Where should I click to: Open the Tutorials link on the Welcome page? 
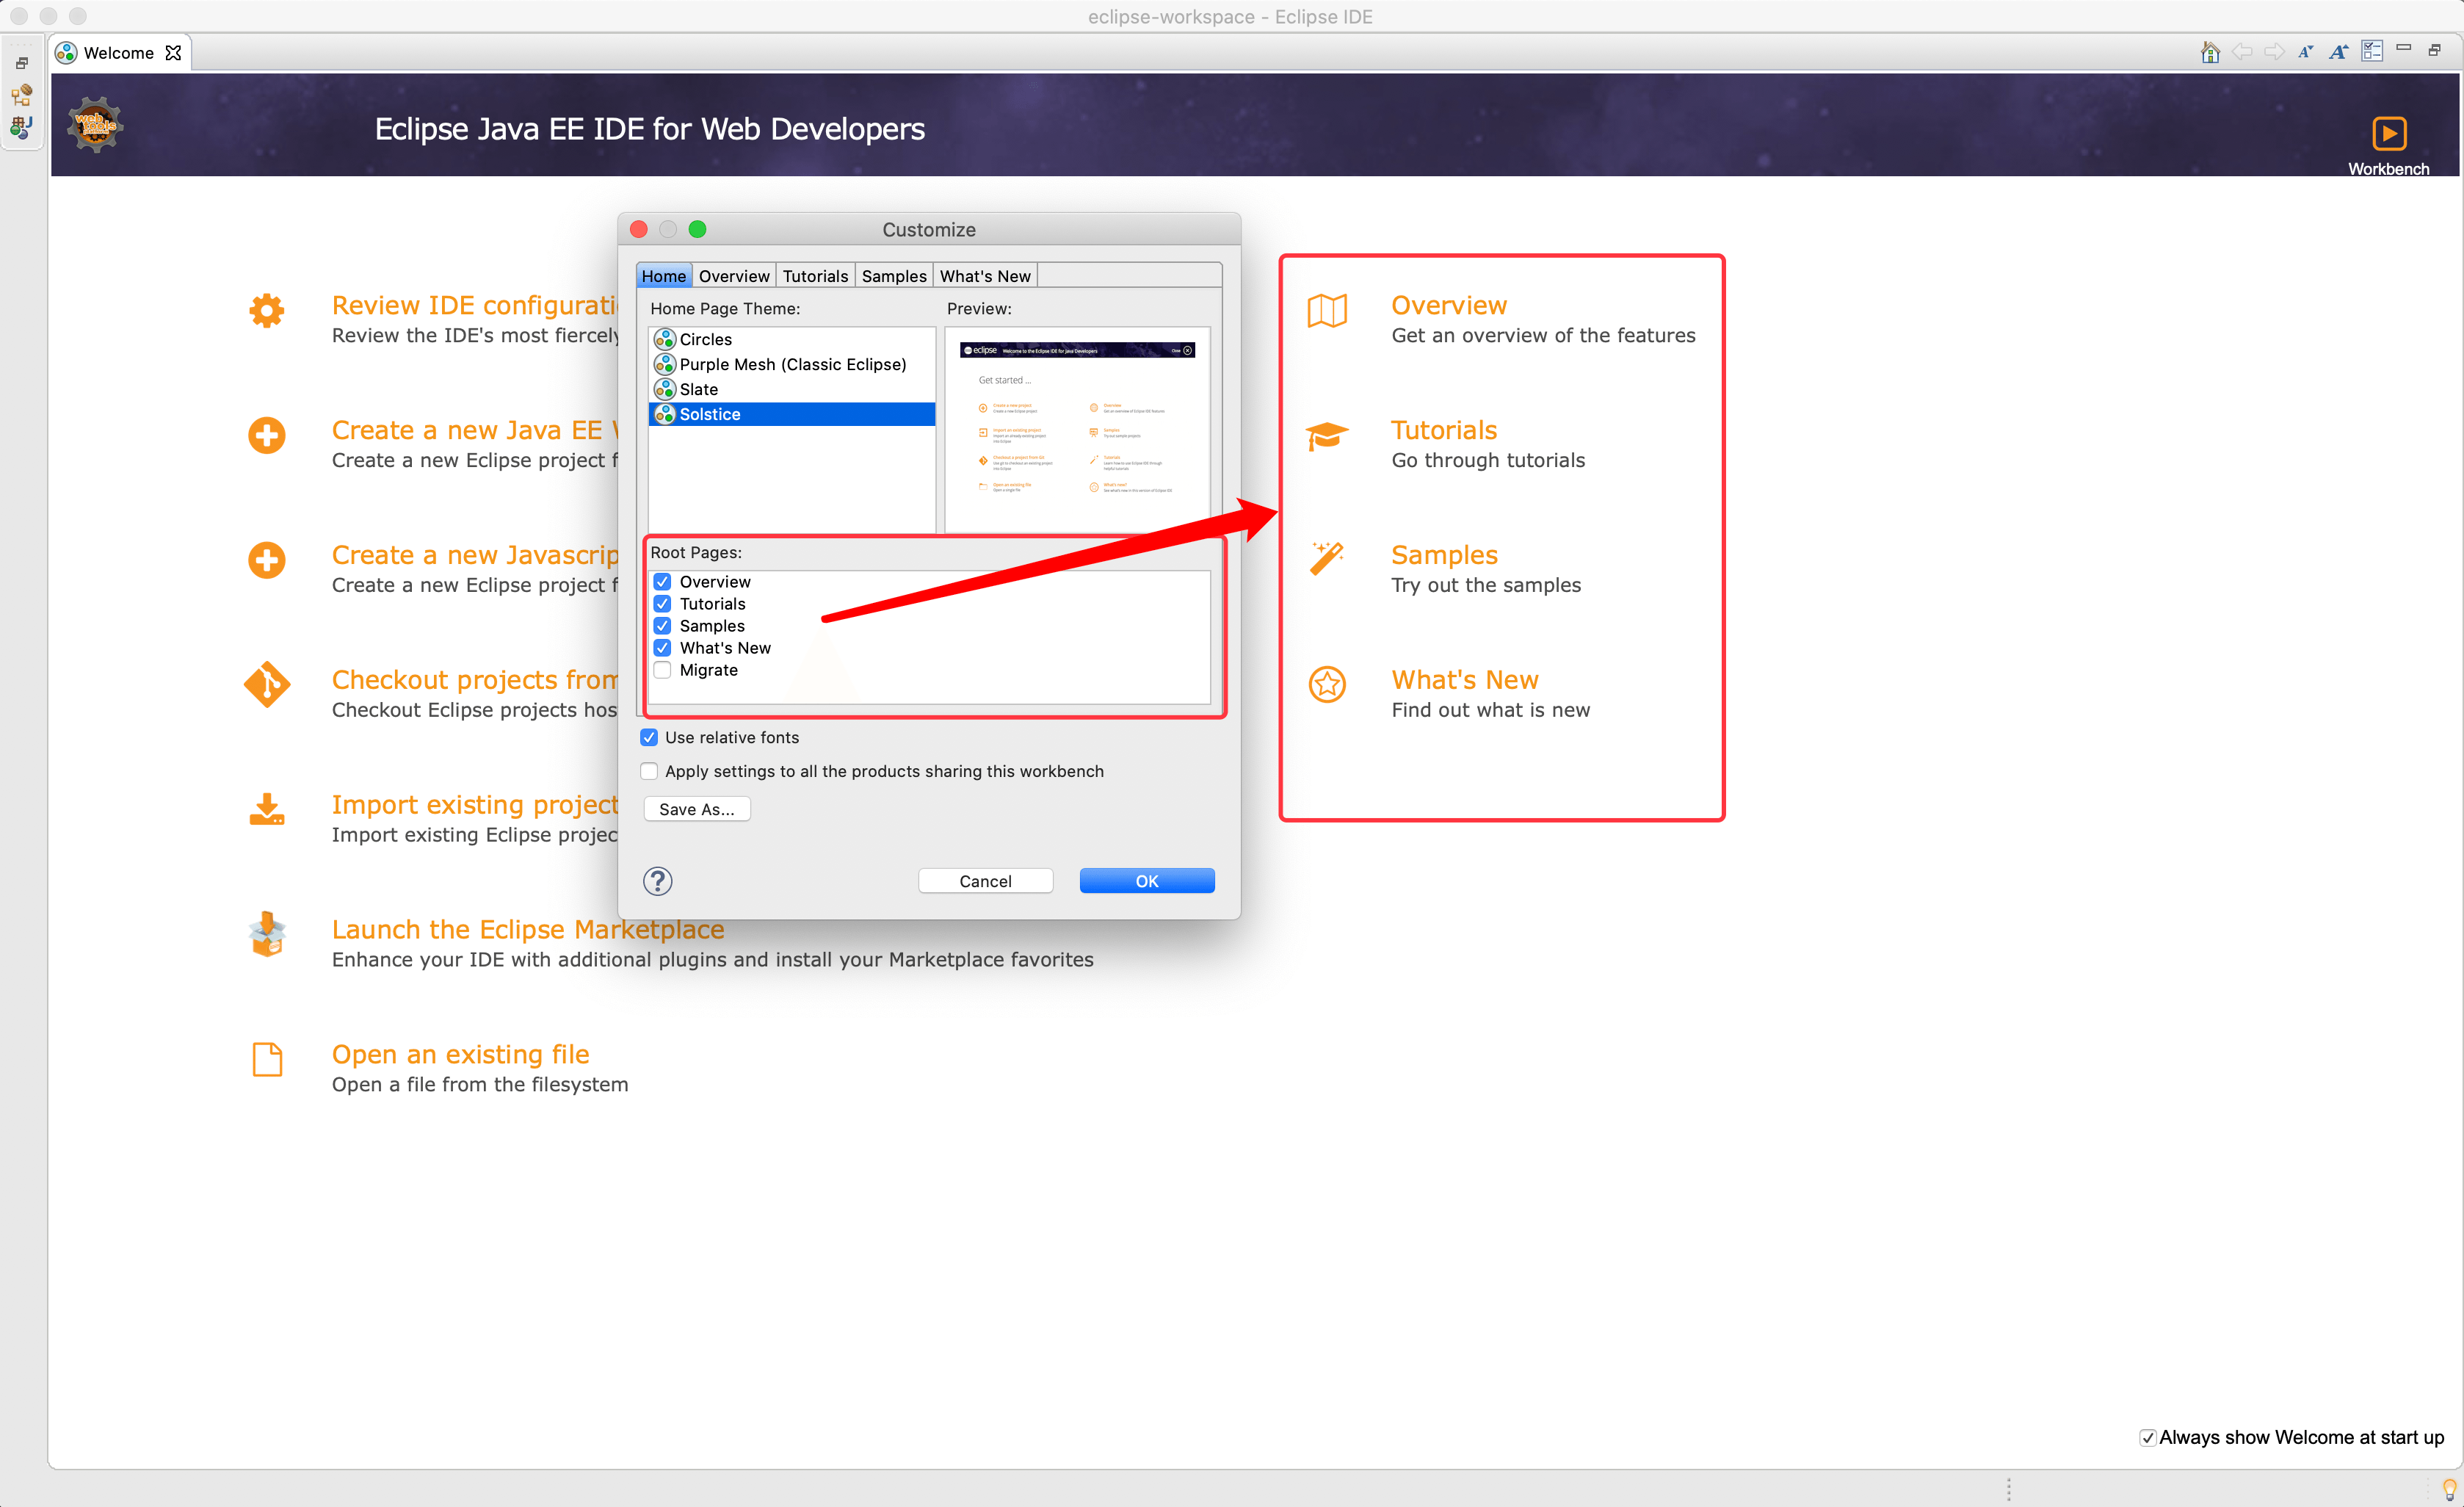(x=1444, y=430)
